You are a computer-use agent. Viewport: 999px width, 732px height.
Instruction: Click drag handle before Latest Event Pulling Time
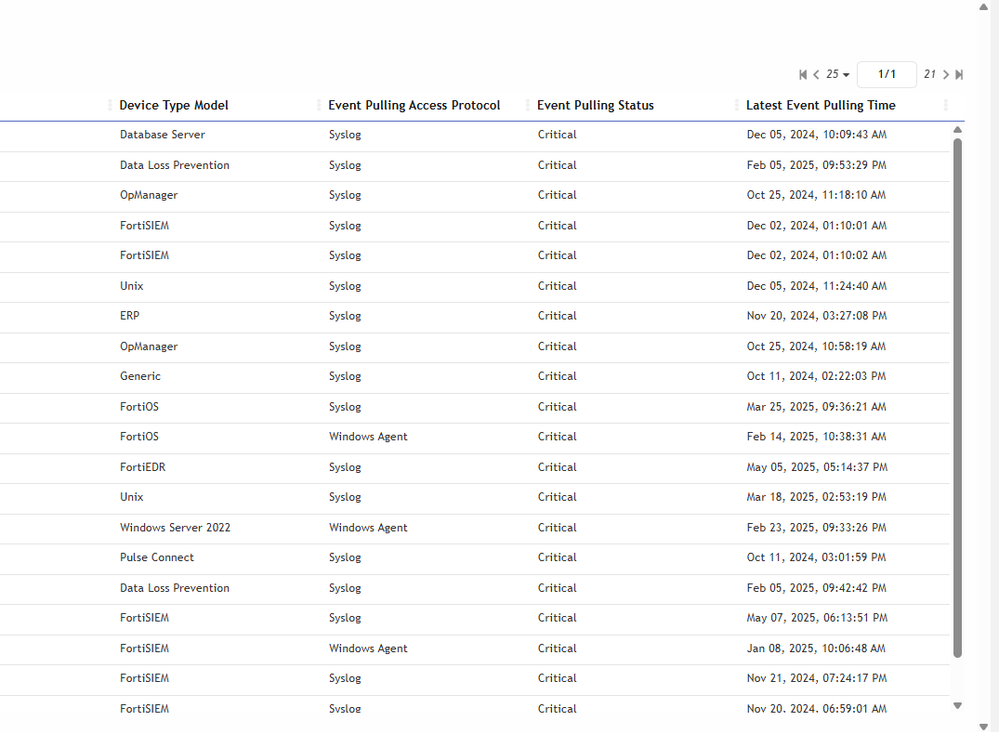tap(737, 106)
